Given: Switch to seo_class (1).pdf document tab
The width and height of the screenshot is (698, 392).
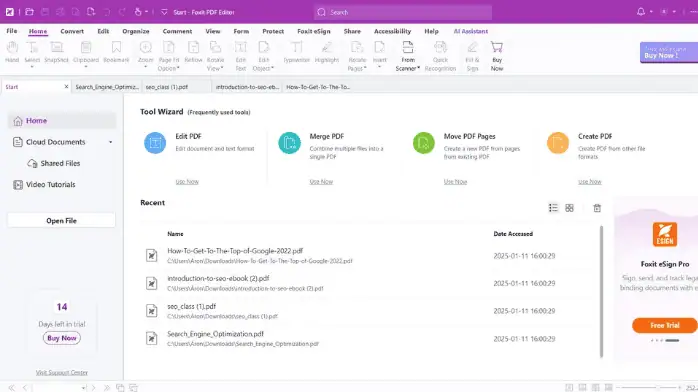Looking at the screenshot, I should tap(177, 87).
